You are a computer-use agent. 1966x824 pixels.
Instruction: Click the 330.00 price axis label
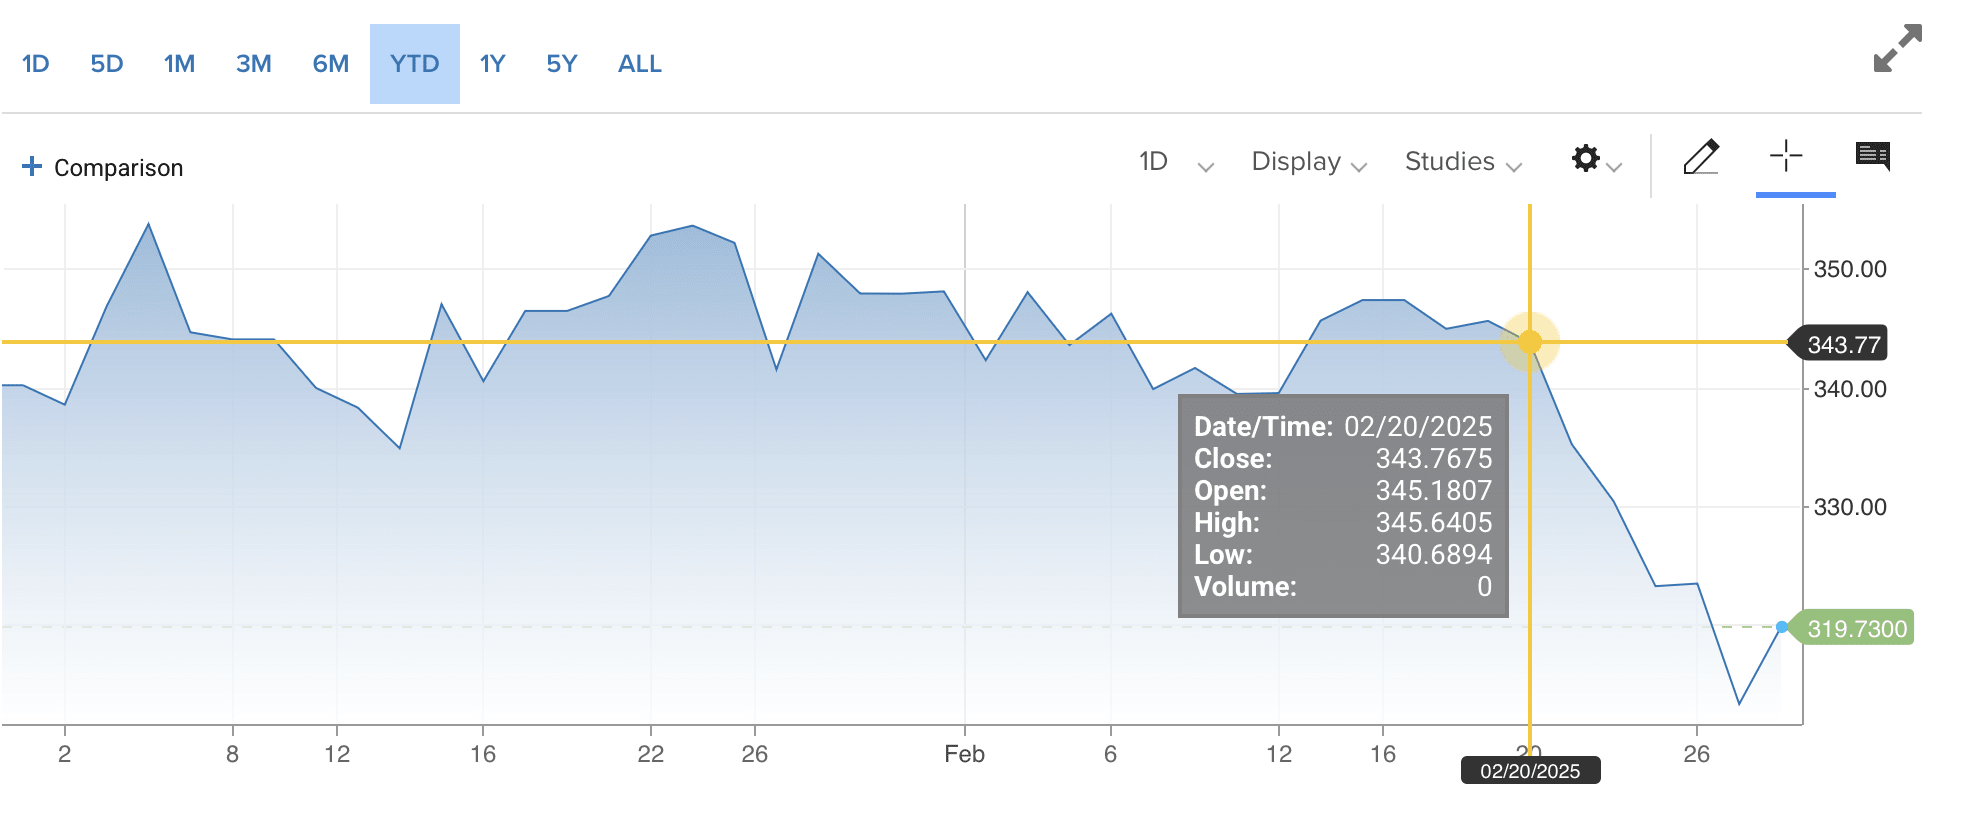(1850, 507)
